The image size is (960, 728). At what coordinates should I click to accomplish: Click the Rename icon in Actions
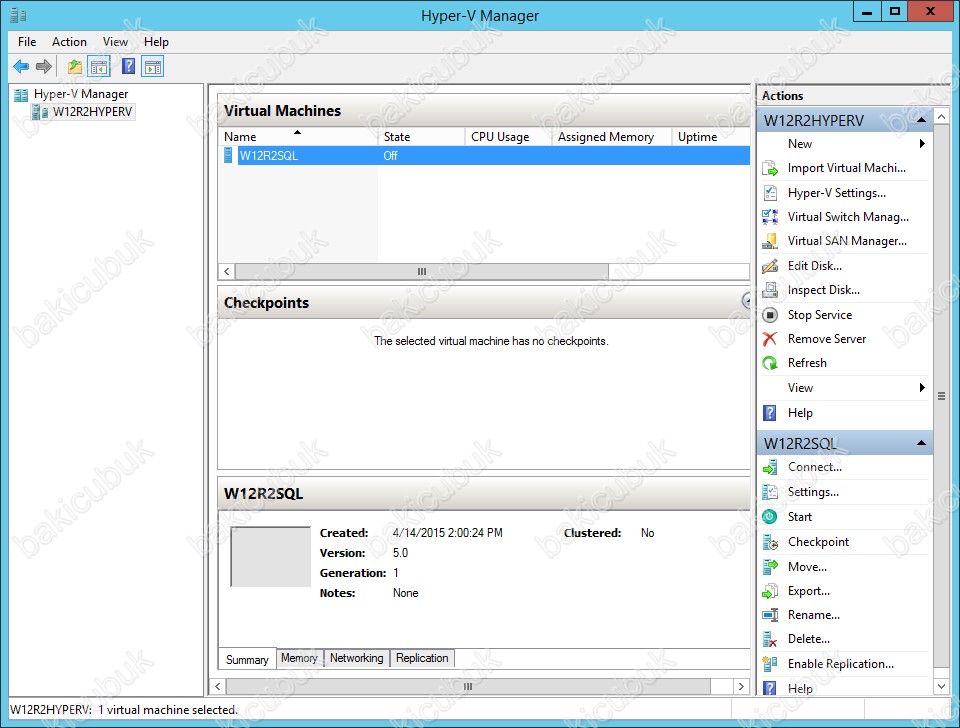tap(770, 615)
